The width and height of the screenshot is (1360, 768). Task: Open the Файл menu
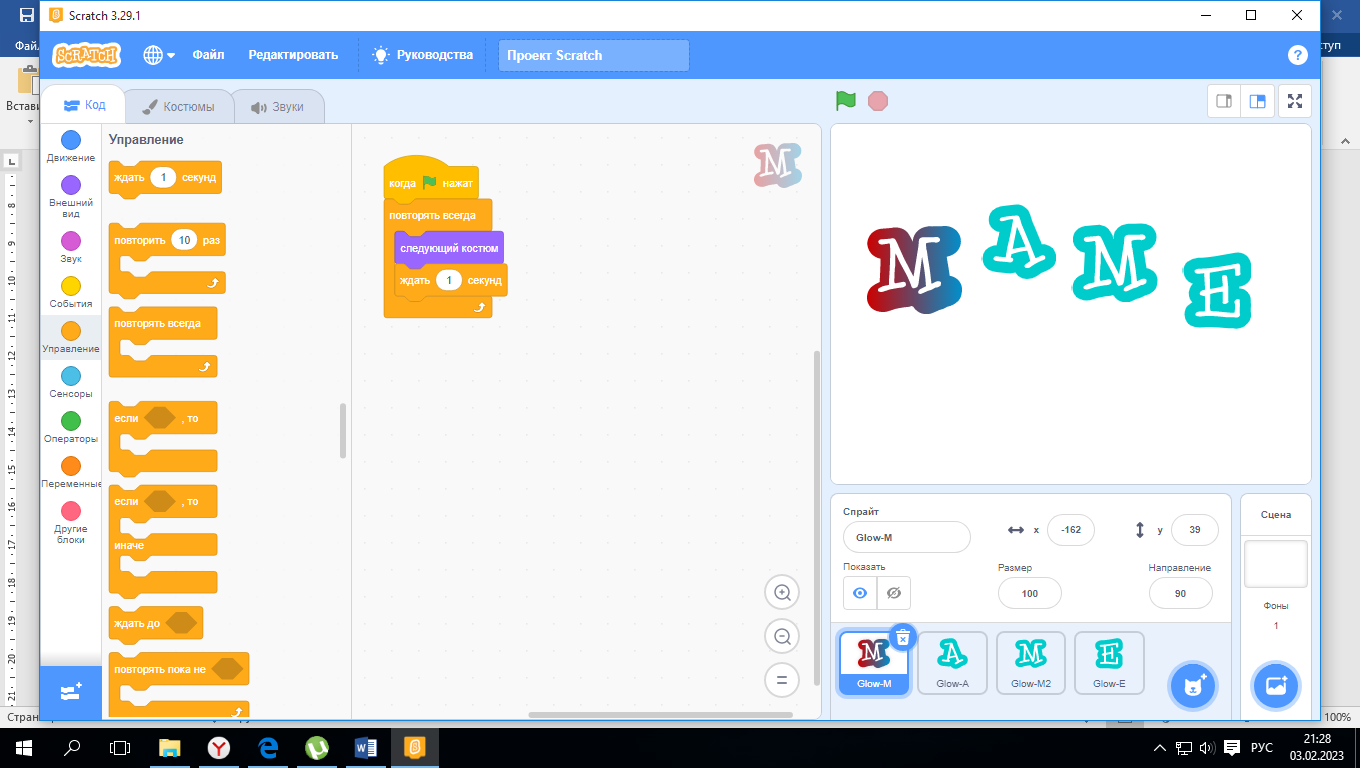point(208,55)
